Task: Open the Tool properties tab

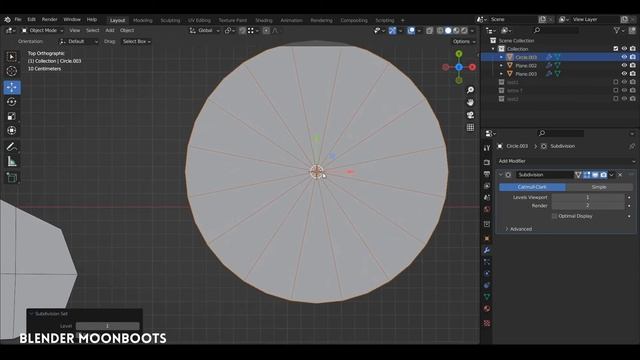Action: click(487, 148)
